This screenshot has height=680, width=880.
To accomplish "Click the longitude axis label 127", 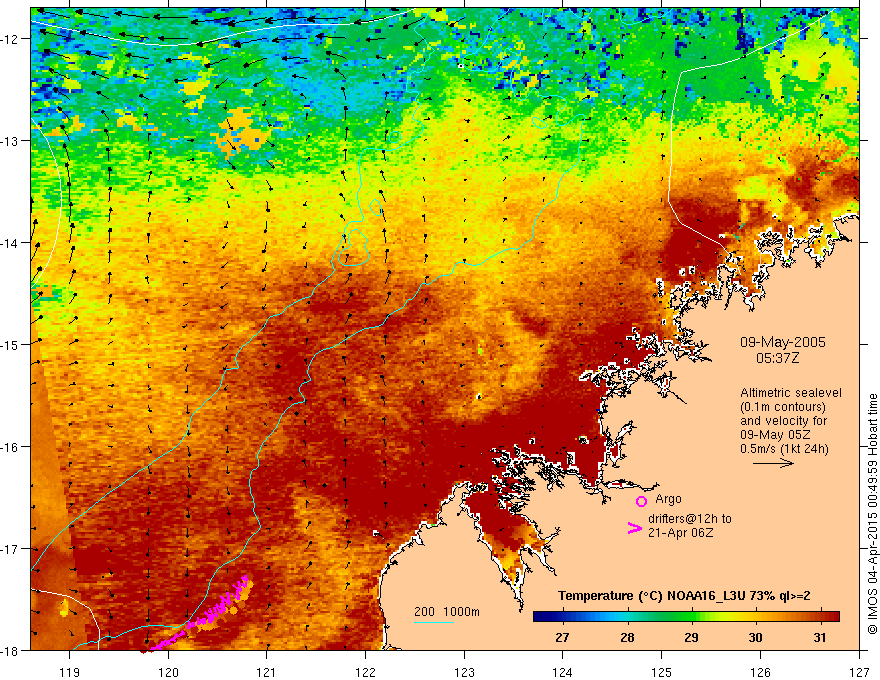I will point(859,672).
